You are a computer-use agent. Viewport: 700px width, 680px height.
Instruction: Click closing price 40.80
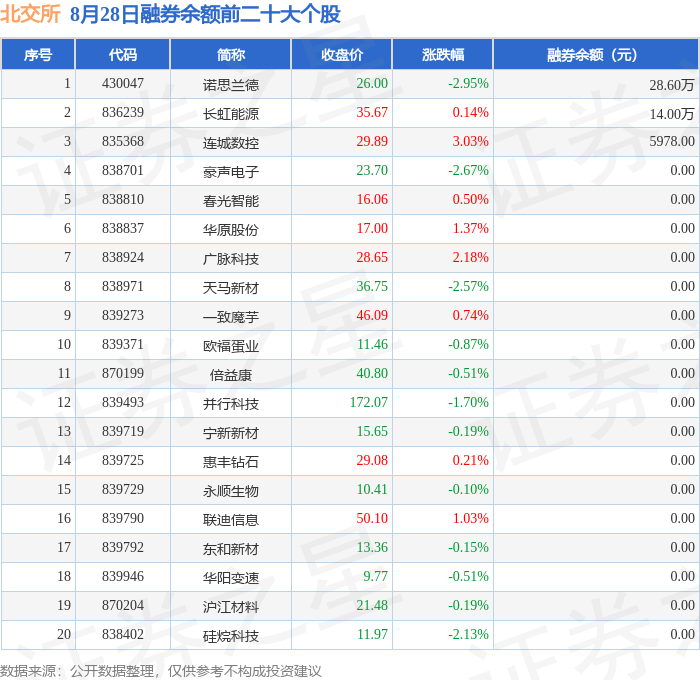[x=372, y=374]
